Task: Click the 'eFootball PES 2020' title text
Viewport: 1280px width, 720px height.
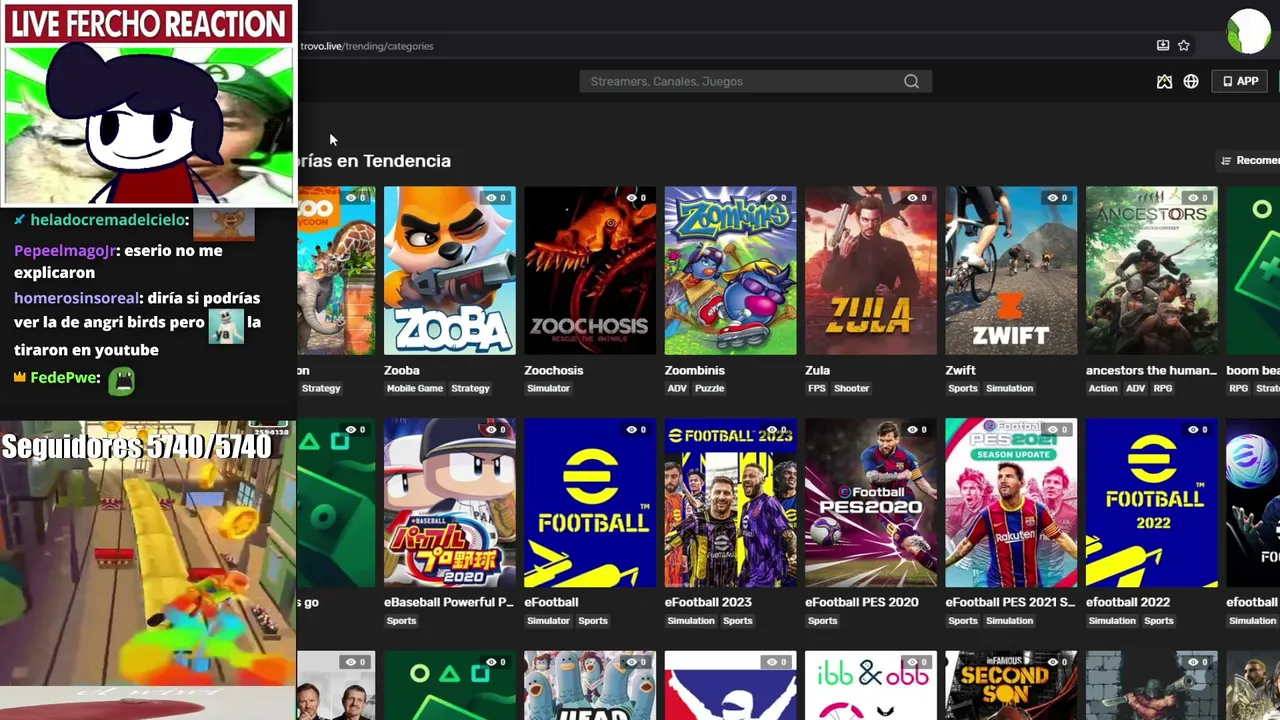Action: point(862,602)
